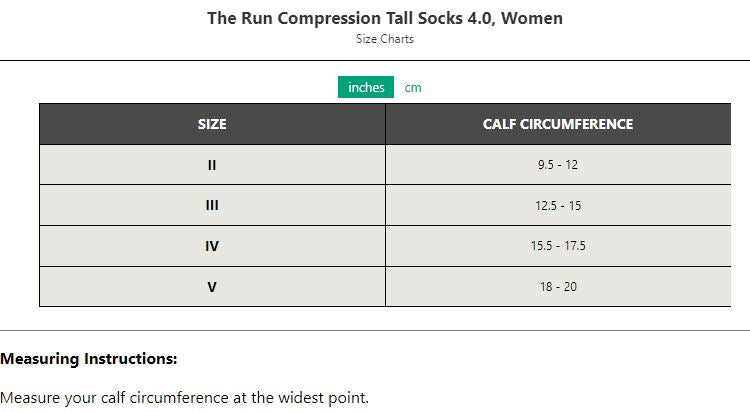Click the 9.5 - 12 measurement cell

pos(557,165)
